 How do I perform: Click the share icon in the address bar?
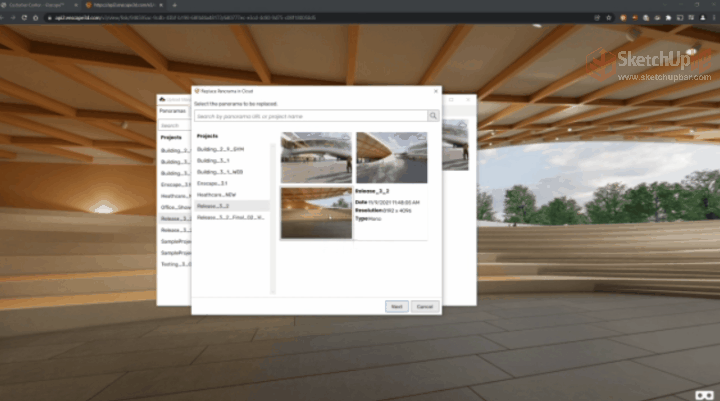click(597, 18)
